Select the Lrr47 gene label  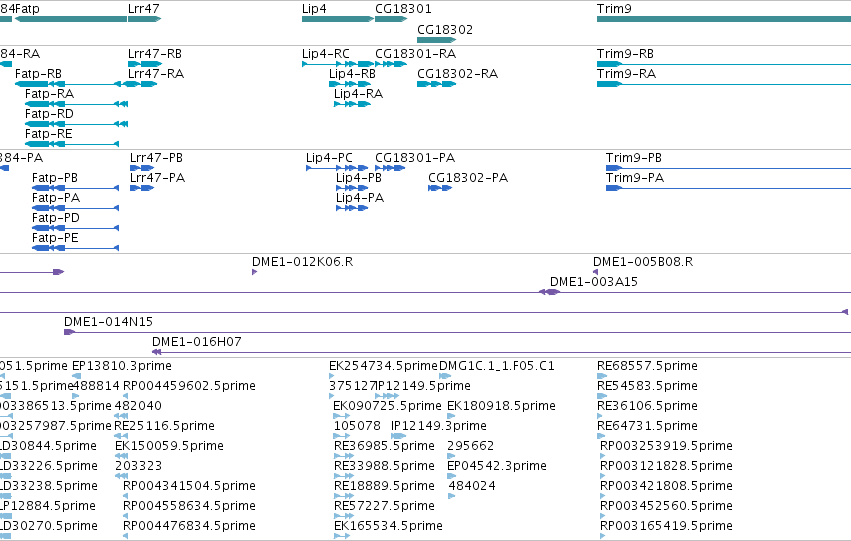(144, 9)
